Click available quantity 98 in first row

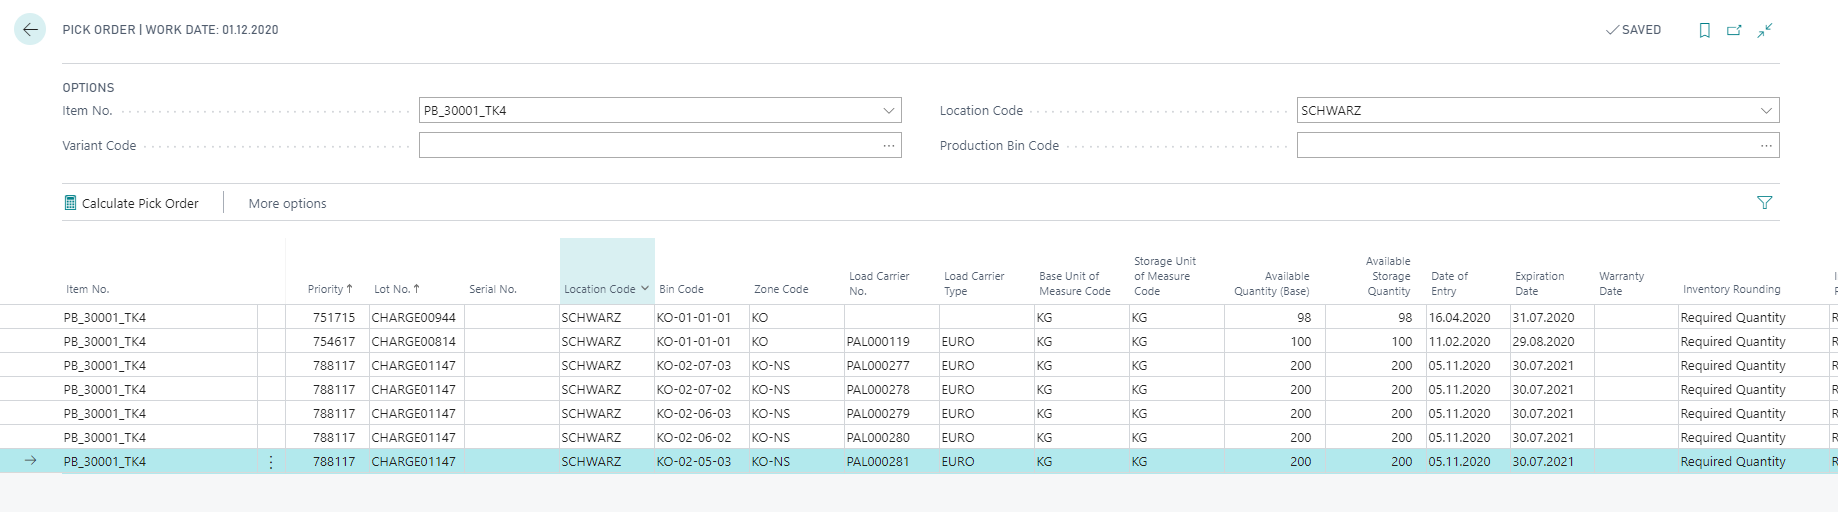click(x=1304, y=318)
